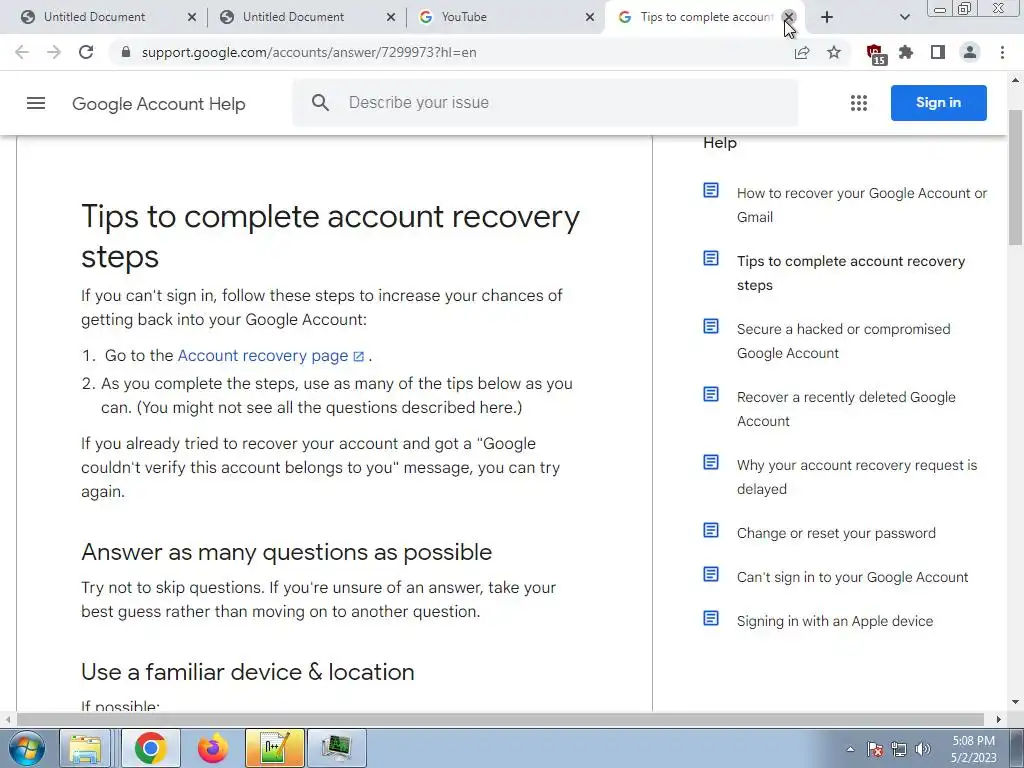Close the first Untitled Document tab
Image resolution: width=1024 pixels, height=768 pixels.
coord(191,17)
